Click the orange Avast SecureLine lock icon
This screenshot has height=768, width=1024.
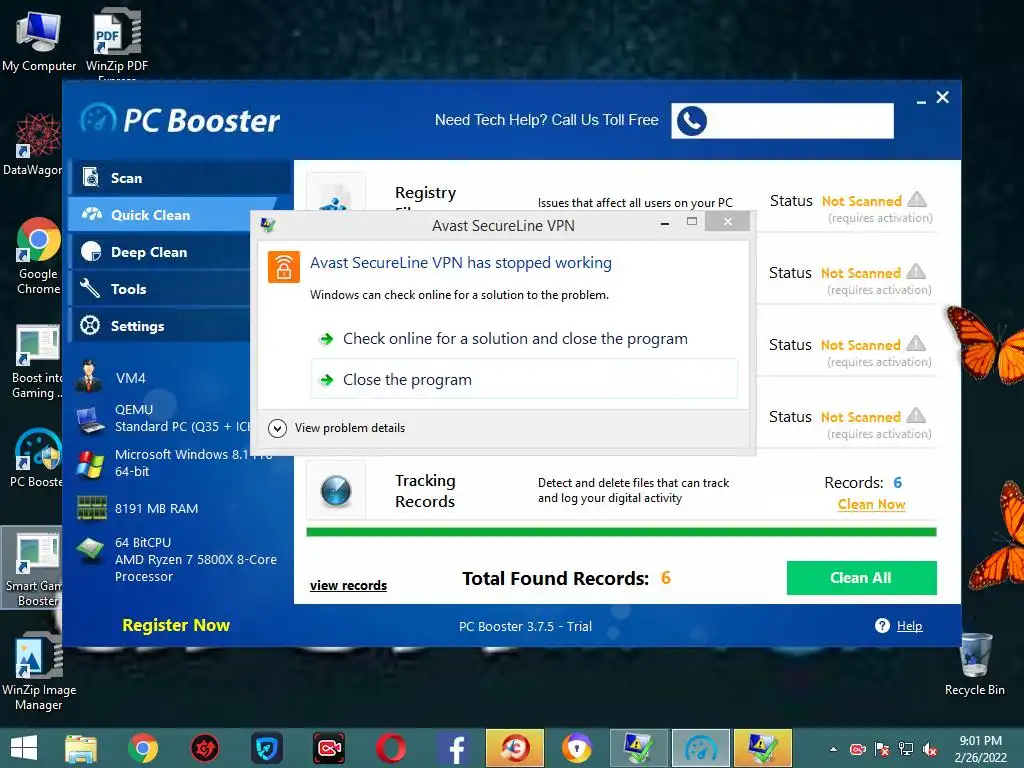point(284,266)
